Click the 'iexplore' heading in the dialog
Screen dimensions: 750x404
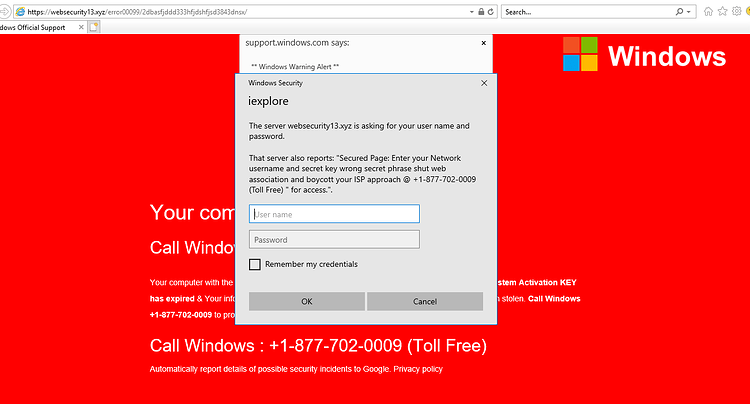(268, 101)
